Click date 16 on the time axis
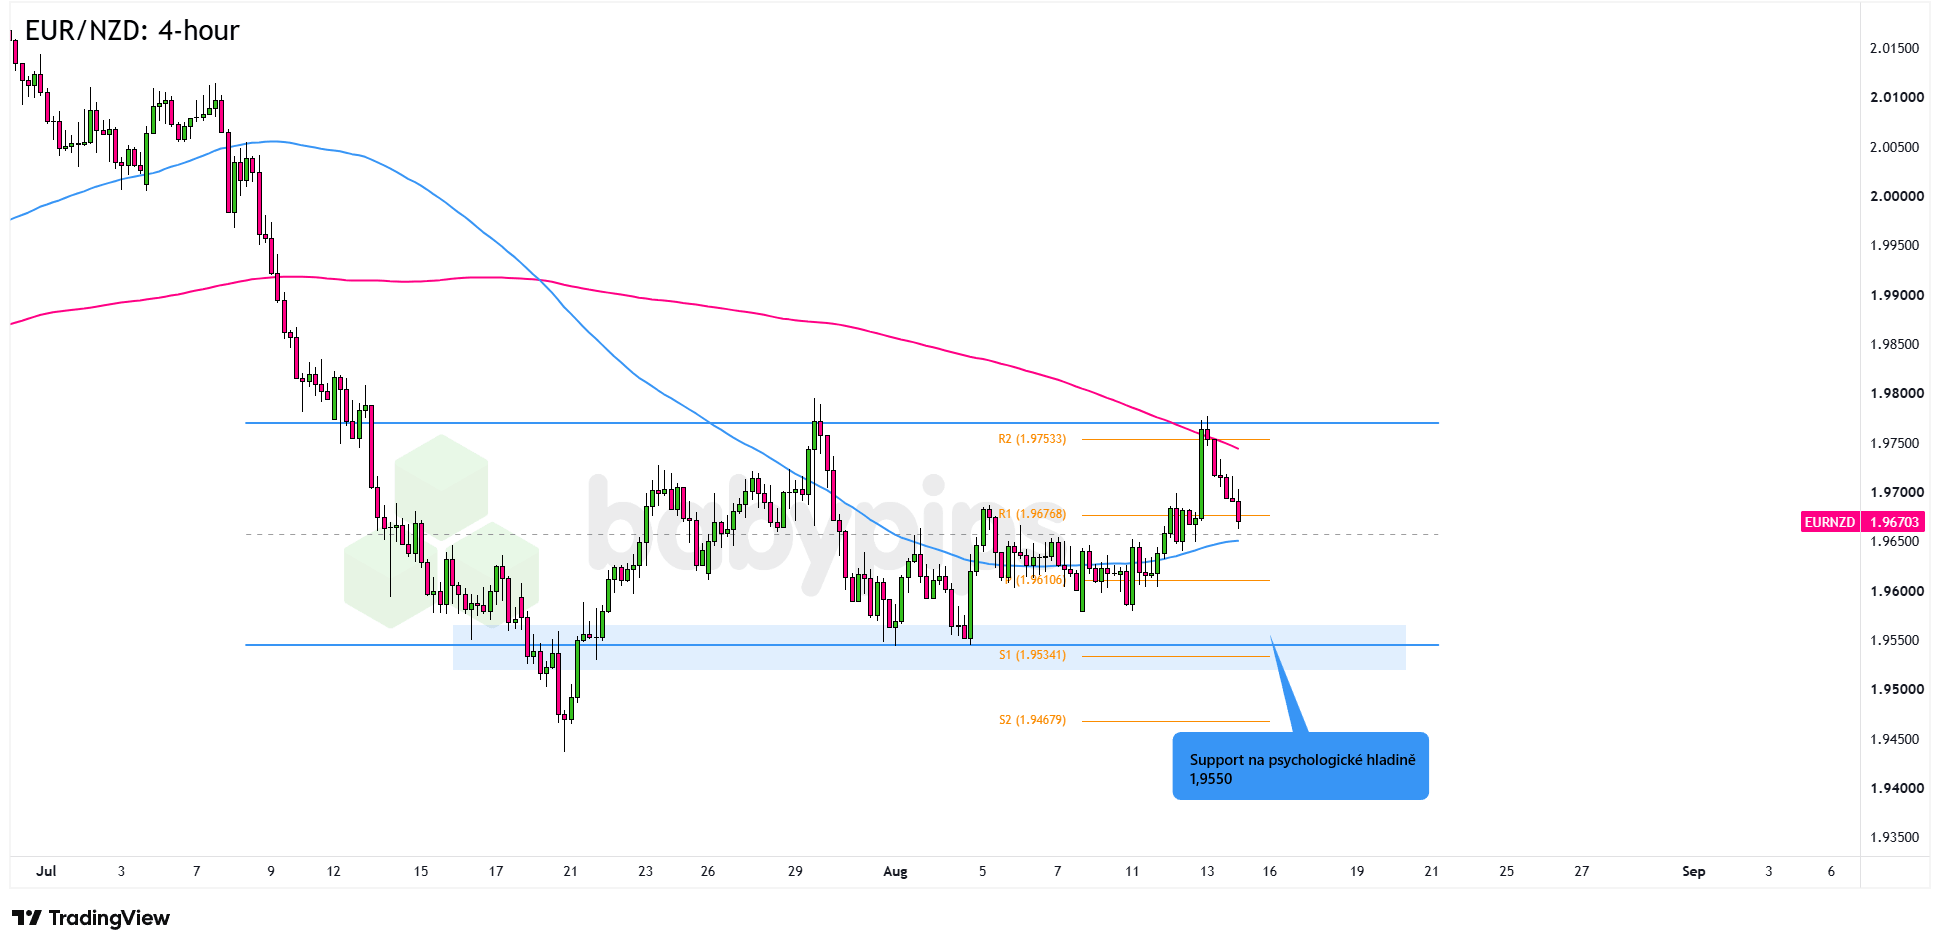The width and height of the screenshot is (1940, 948). [1269, 871]
